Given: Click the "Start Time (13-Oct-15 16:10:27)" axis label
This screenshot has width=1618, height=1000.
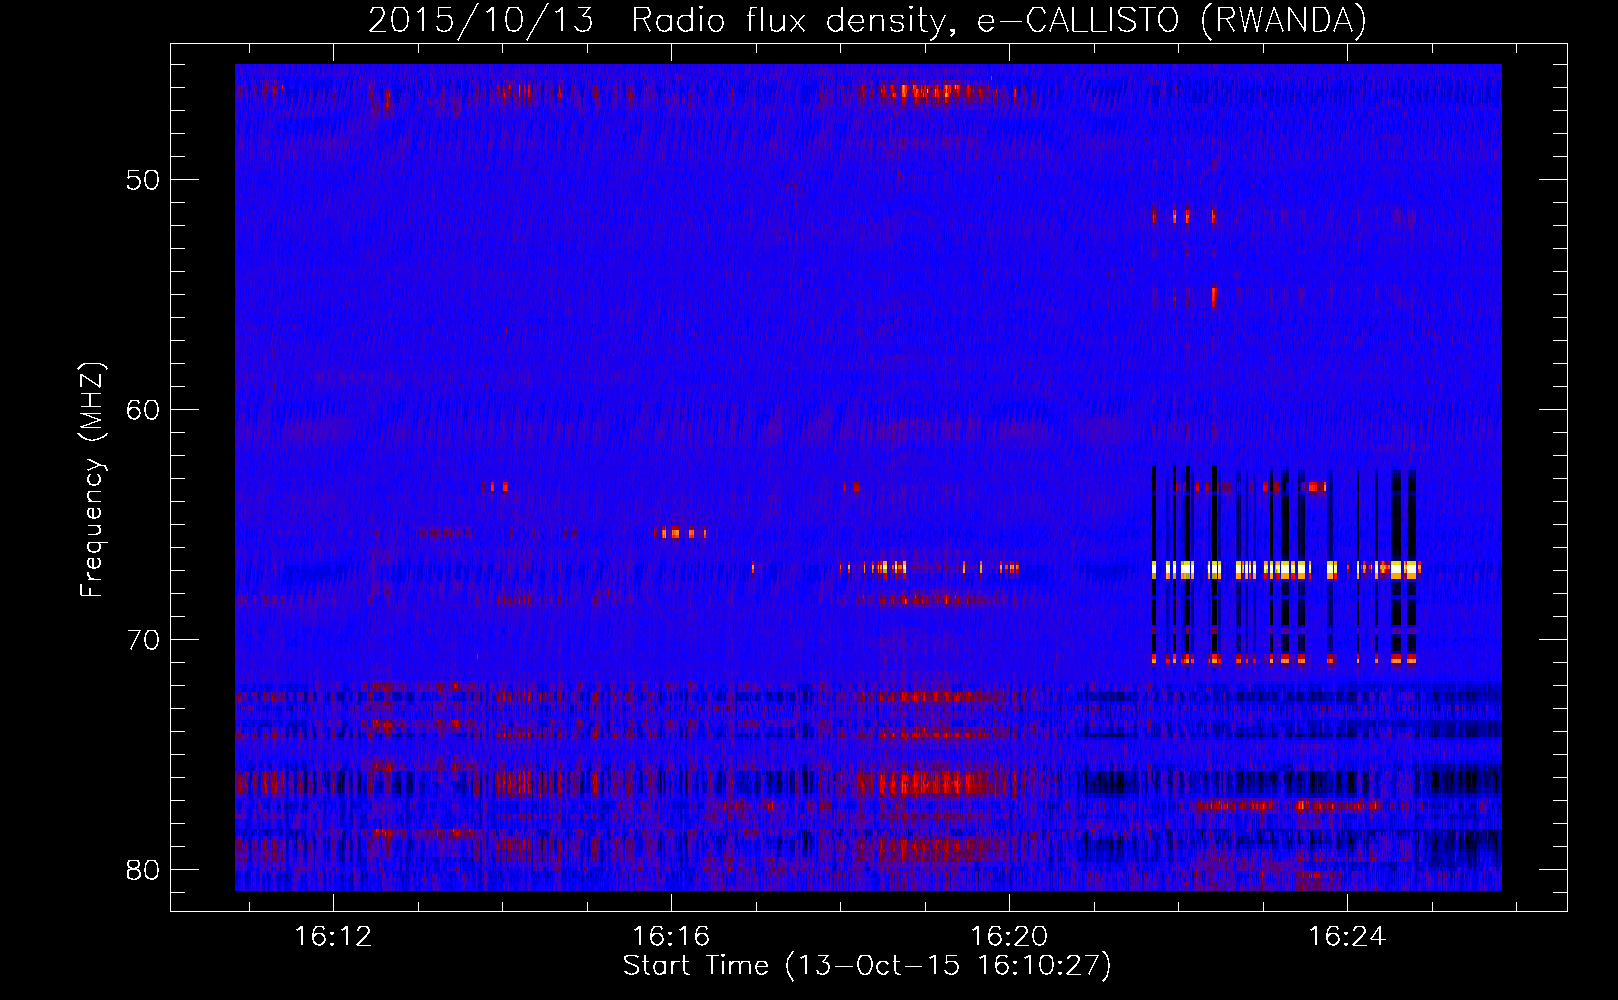Looking at the screenshot, I should pyautogui.click(x=867, y=966).
